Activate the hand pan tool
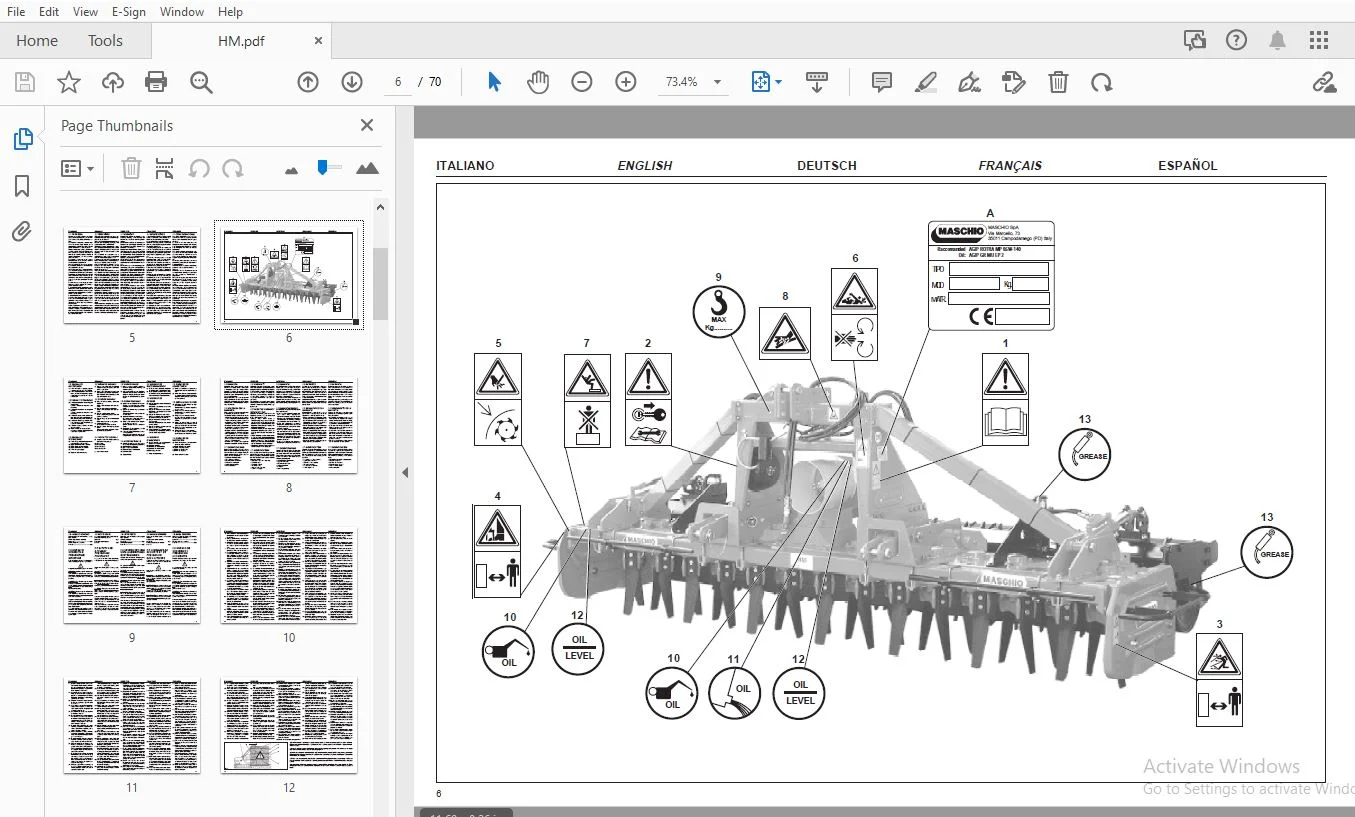1355x817 pixels. pos(538,82)
